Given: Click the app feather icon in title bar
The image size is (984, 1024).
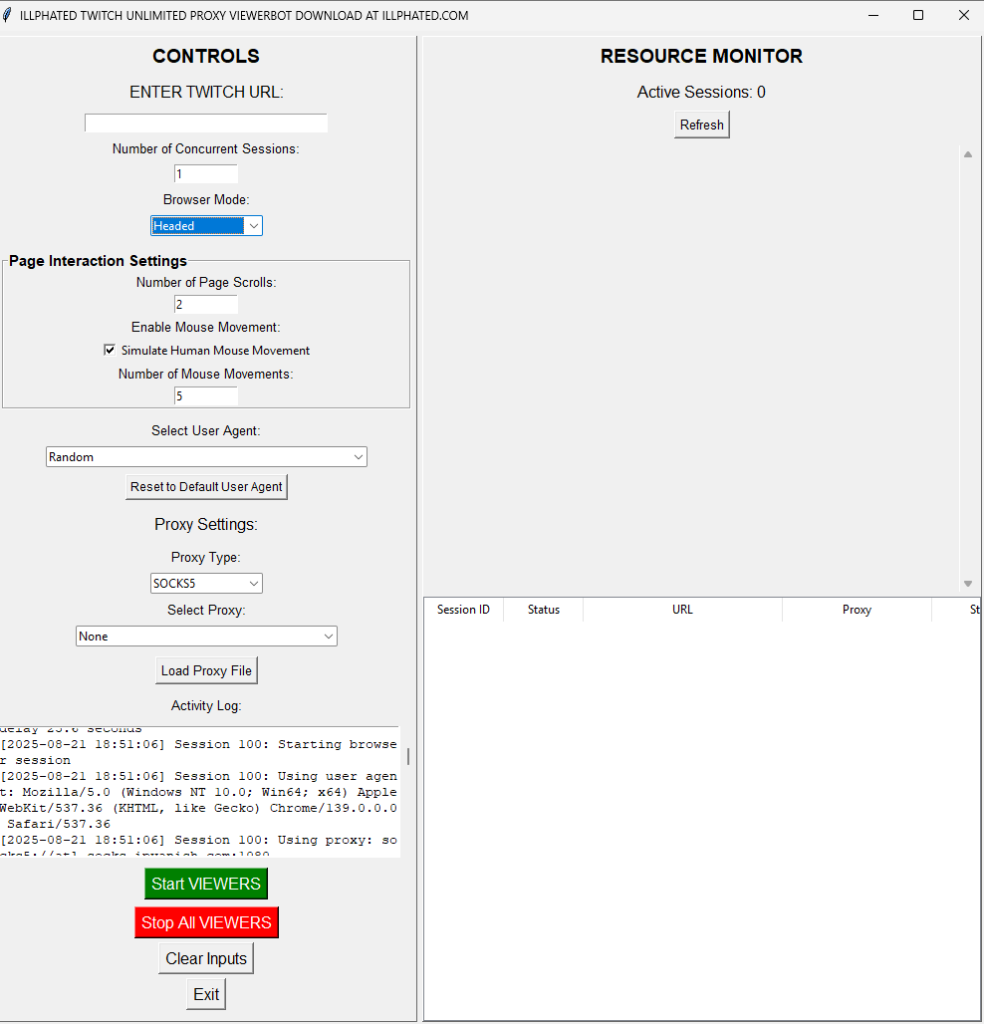Looking at the screenshot, I should [7, 15].
